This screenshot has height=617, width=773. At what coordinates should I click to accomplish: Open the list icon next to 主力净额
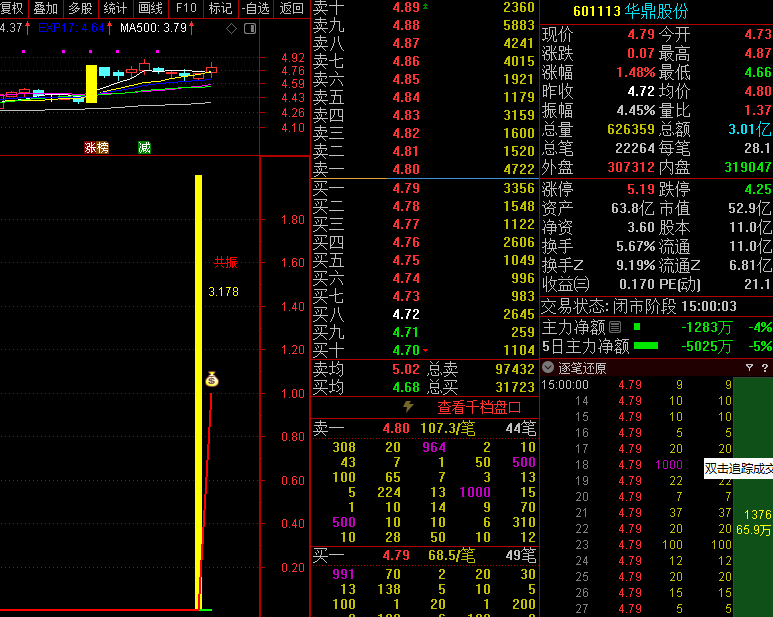(x=615, y=327)
